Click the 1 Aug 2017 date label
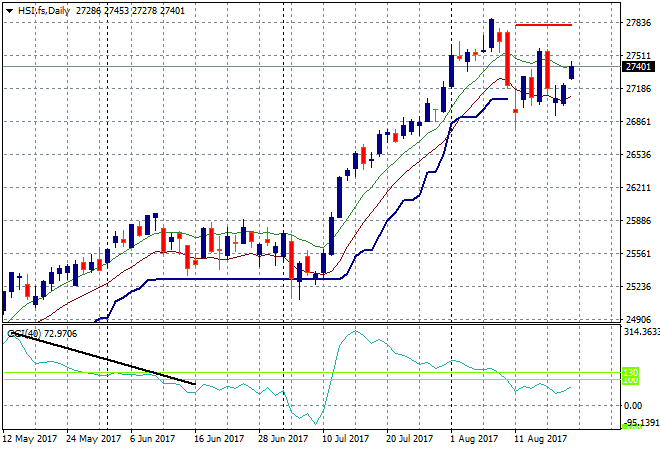Screen dimensions: 660x450 474,439
